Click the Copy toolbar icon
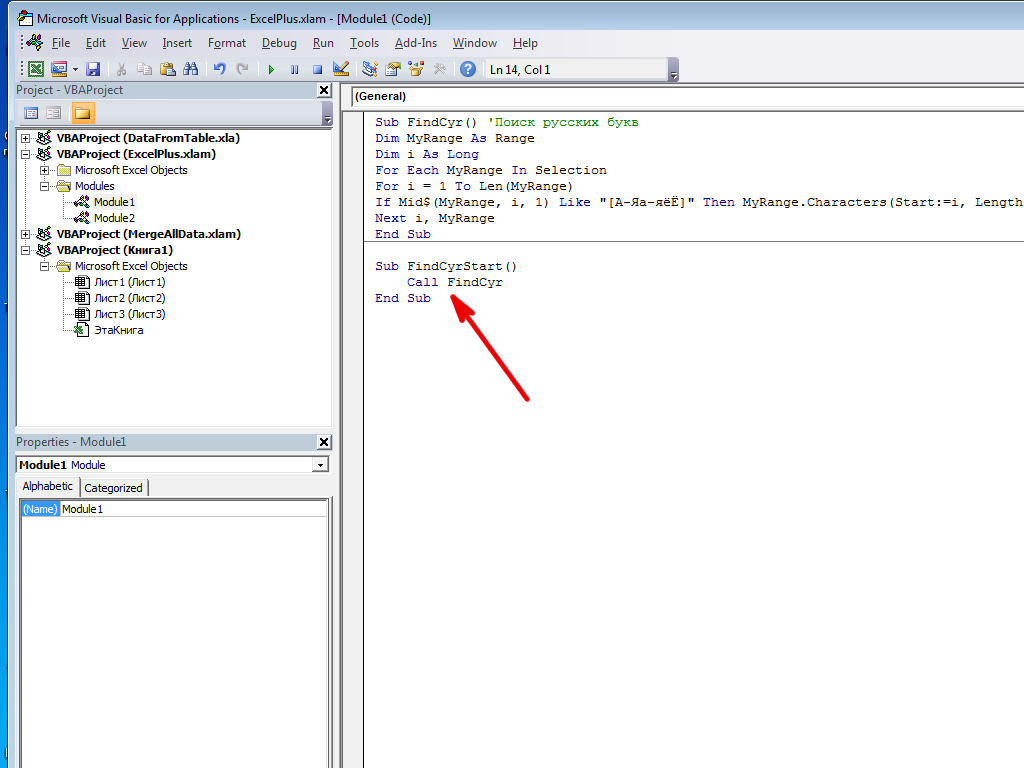 pyautogui.click(x=144, y=69)
